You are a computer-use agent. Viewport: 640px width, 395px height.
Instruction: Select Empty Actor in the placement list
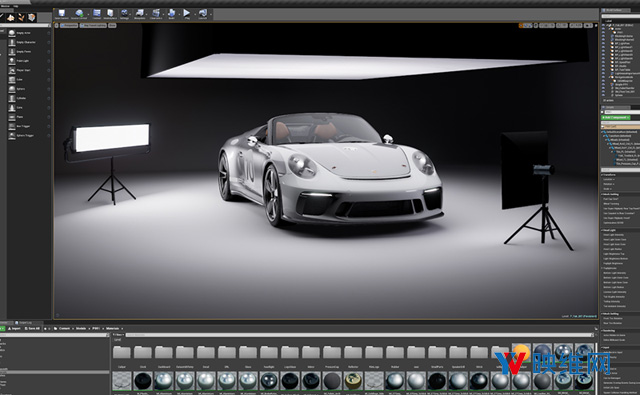coord(29,33)
